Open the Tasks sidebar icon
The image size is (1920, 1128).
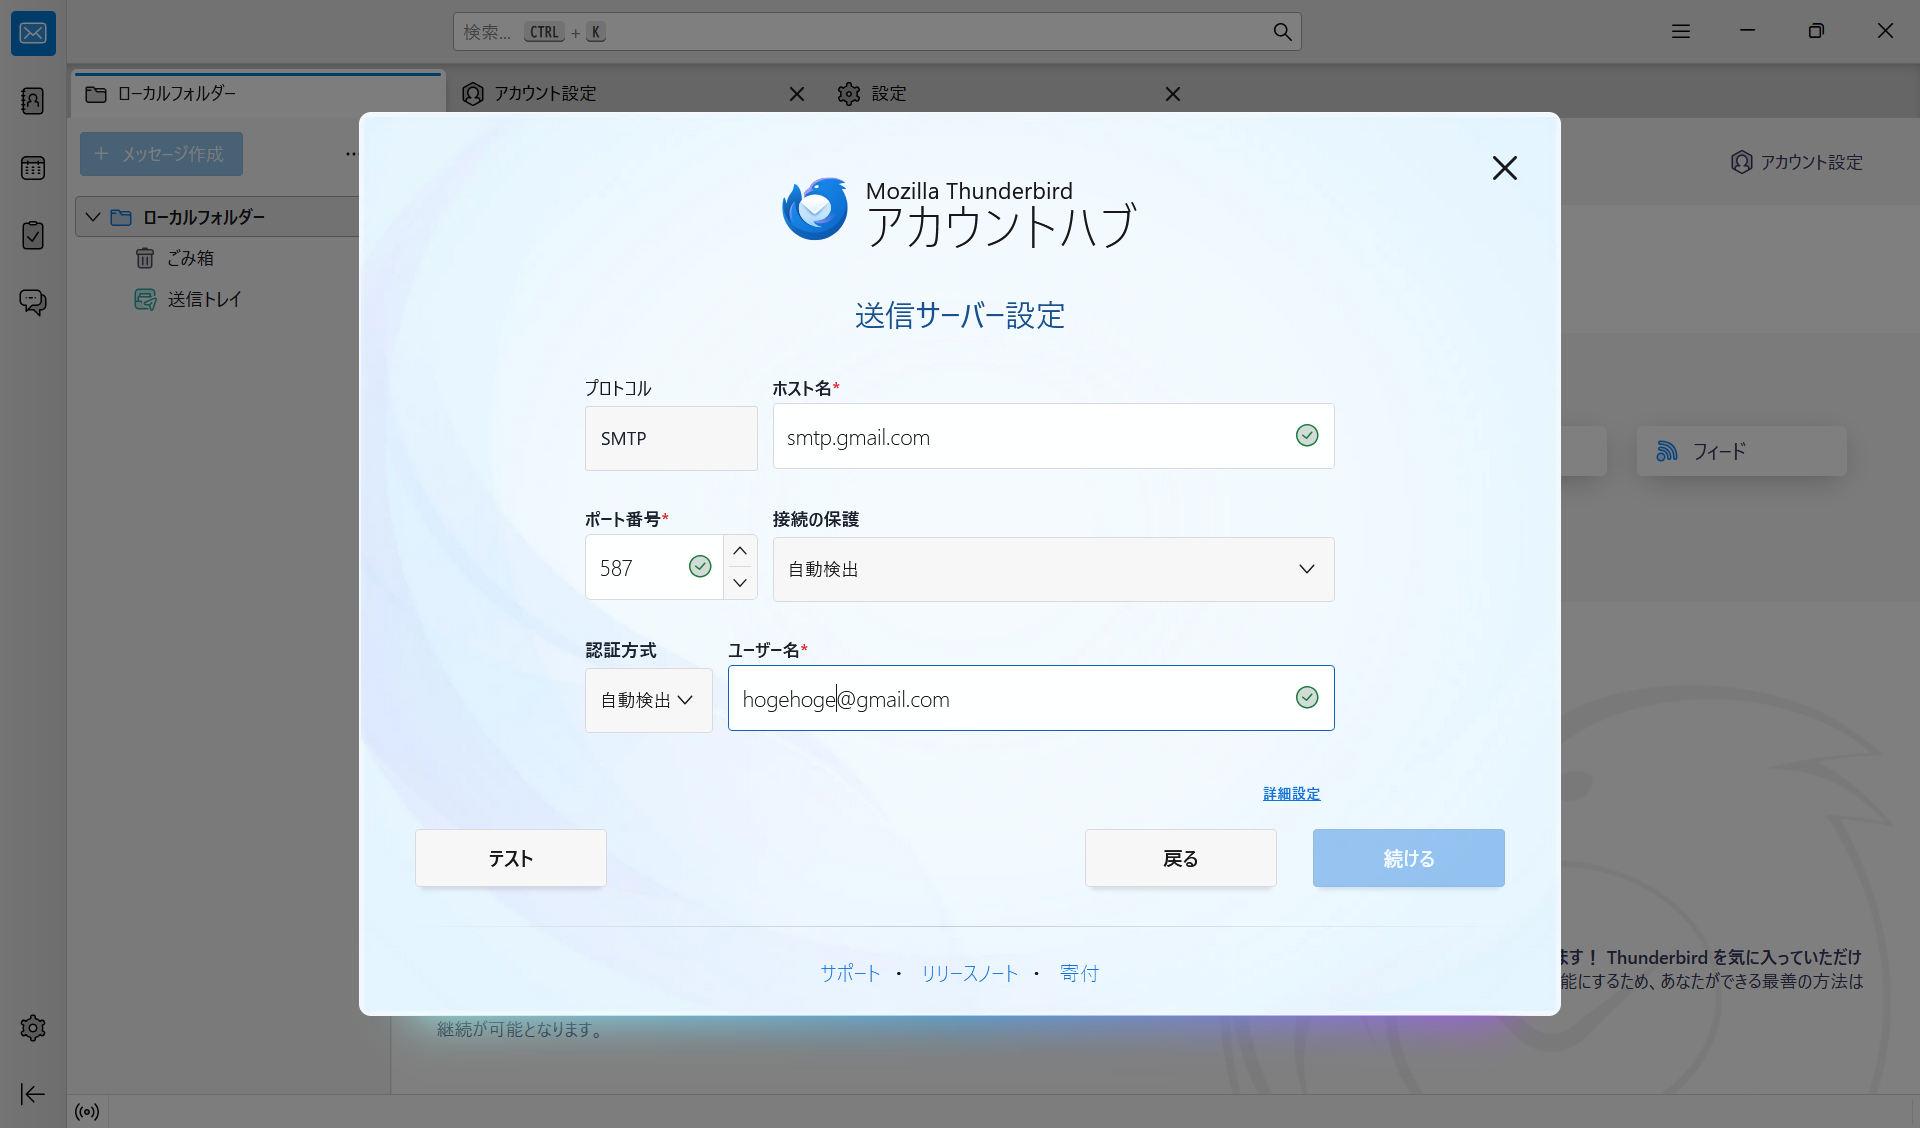coord(33,235)
